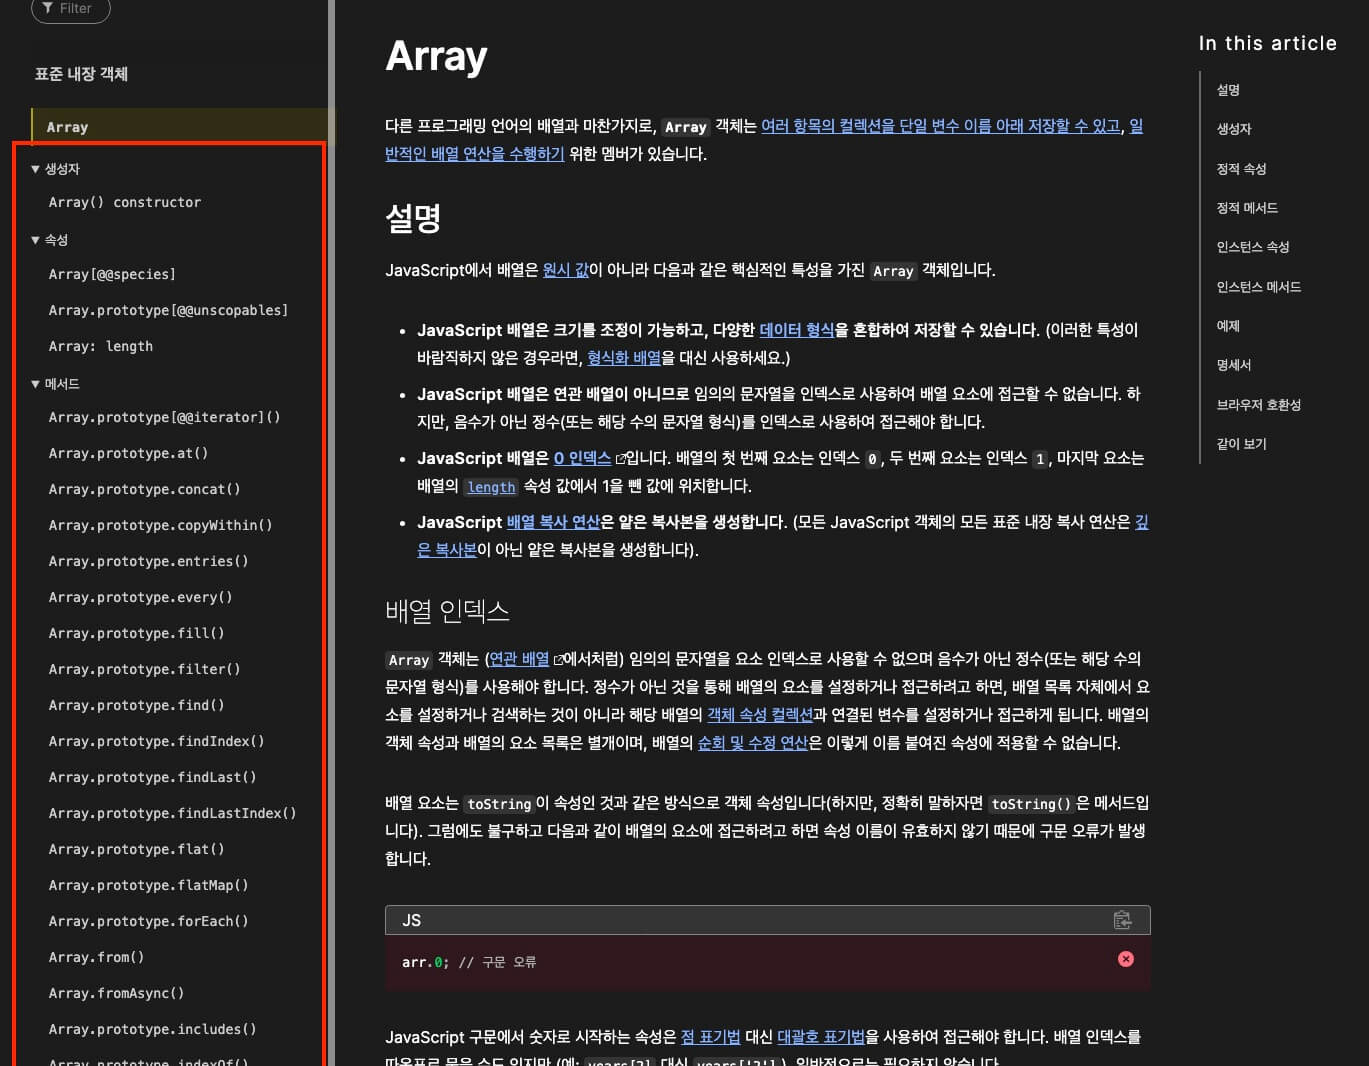Click the red error icon in code block
This screenshot has width=1369, height=1066.
1126,959
